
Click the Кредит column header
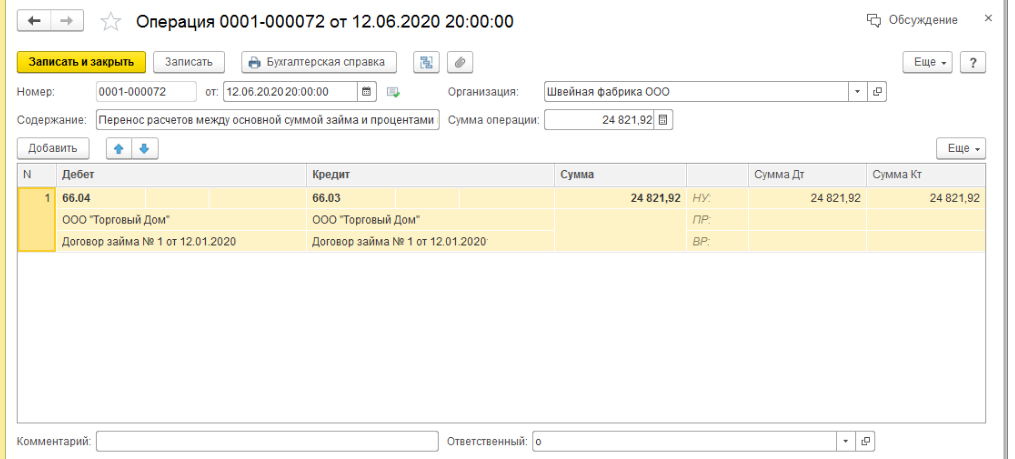point(430,175)
